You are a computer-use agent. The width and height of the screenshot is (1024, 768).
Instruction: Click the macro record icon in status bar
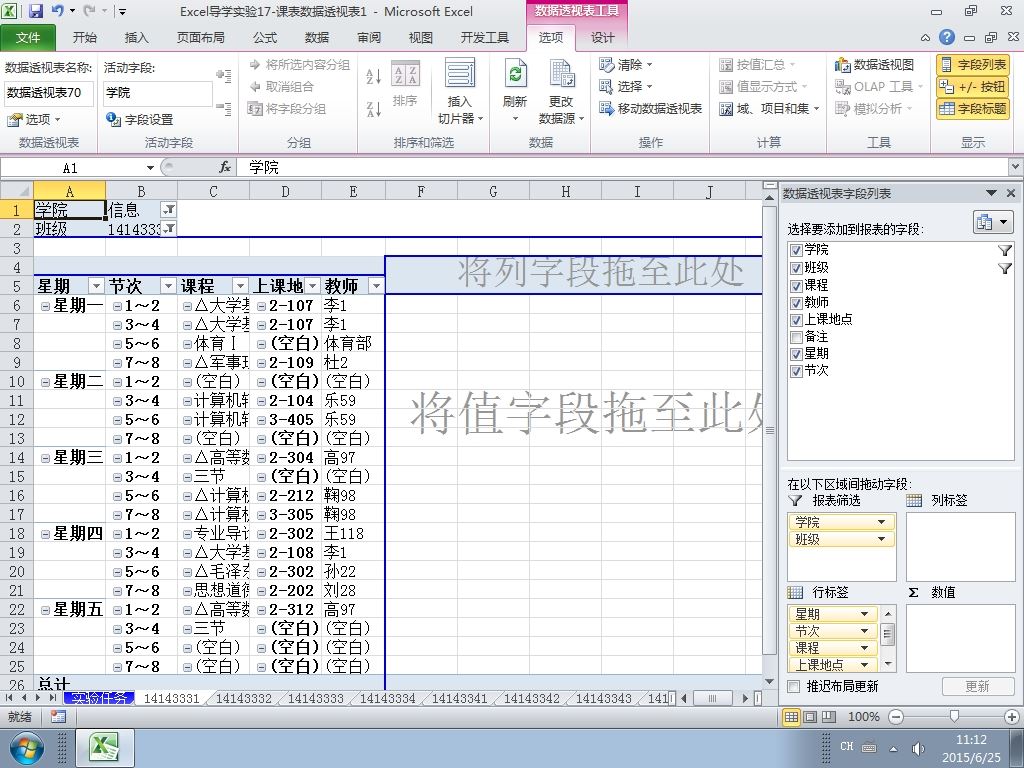(x=58, y=717)
